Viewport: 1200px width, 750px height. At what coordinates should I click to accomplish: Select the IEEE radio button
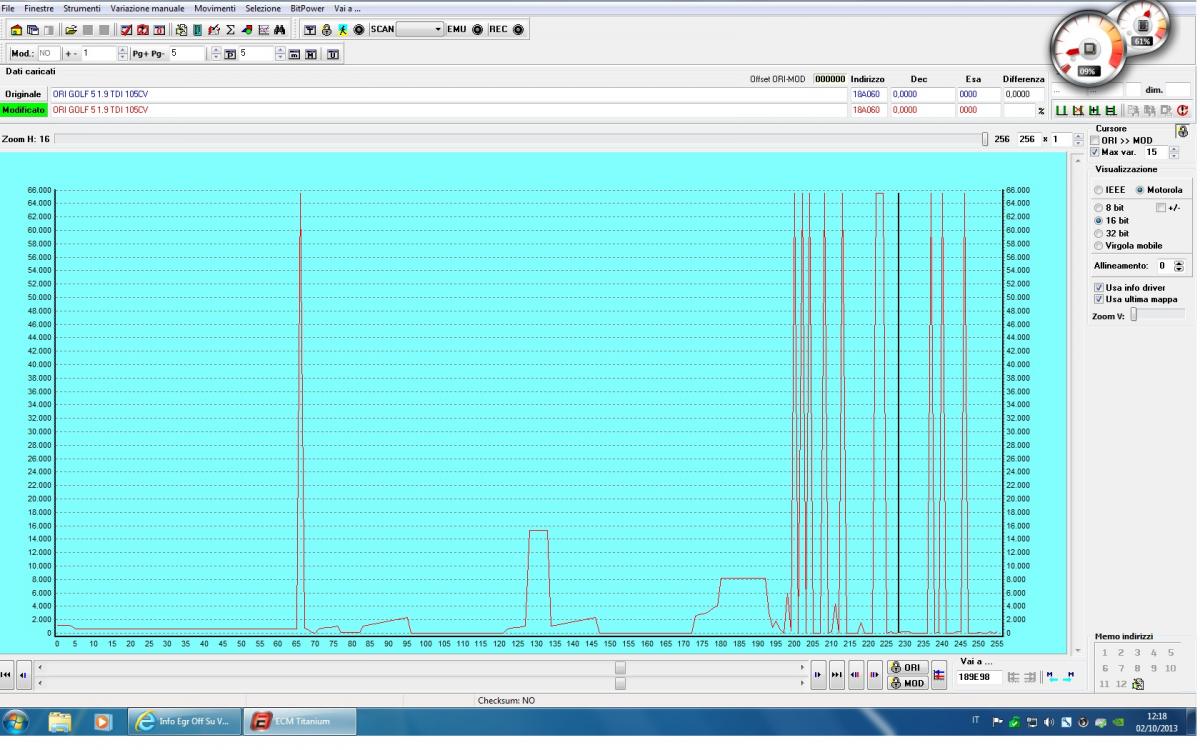[1100, 190]
